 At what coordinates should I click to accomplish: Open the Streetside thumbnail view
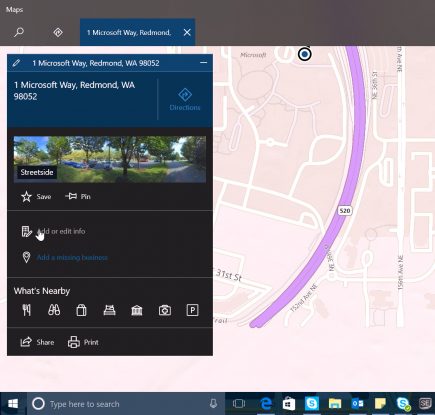pyautogui.click(x=110, y=159)
